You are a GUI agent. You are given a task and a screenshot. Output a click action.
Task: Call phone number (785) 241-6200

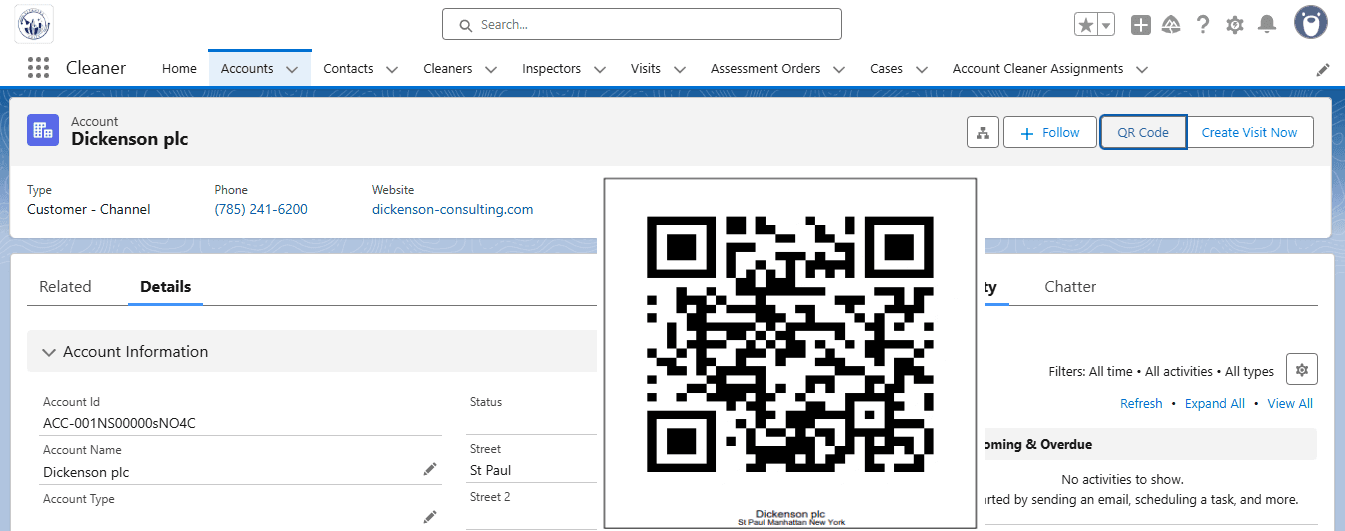[261, 209]
